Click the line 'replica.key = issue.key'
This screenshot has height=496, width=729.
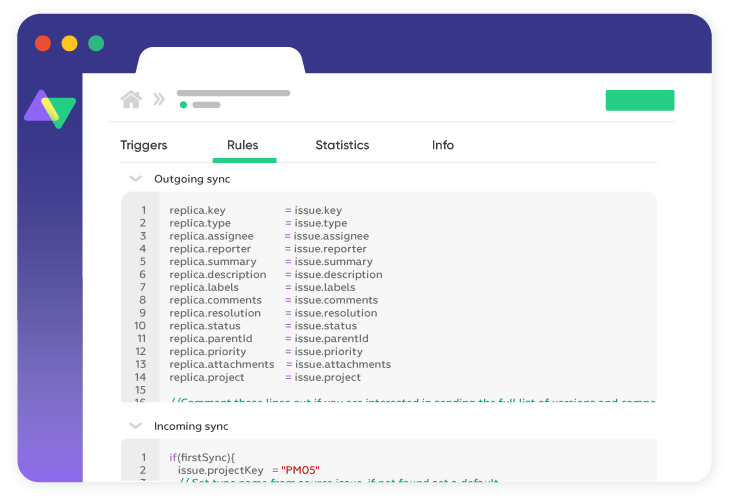(256, 211)
